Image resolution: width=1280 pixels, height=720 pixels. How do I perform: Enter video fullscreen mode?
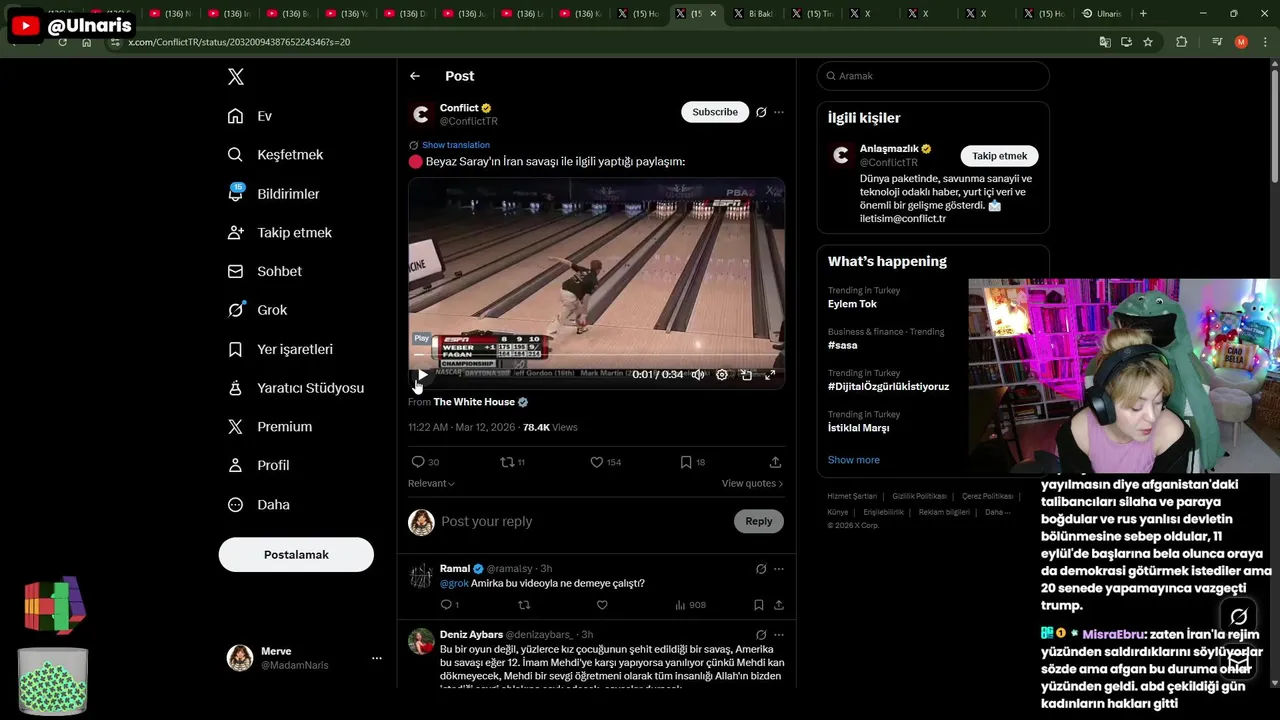coord(770,375)
